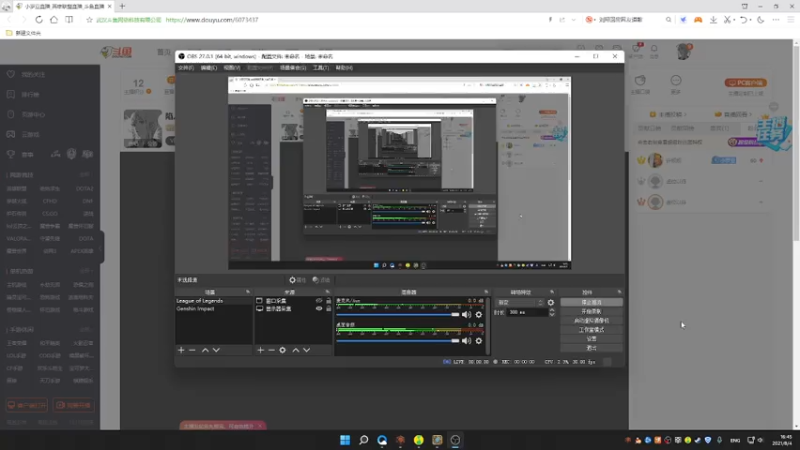Image resolution: width=800 pixels, height=450 pixels.
Task: Open the File menu in OBS
Action: pos(186,68)
